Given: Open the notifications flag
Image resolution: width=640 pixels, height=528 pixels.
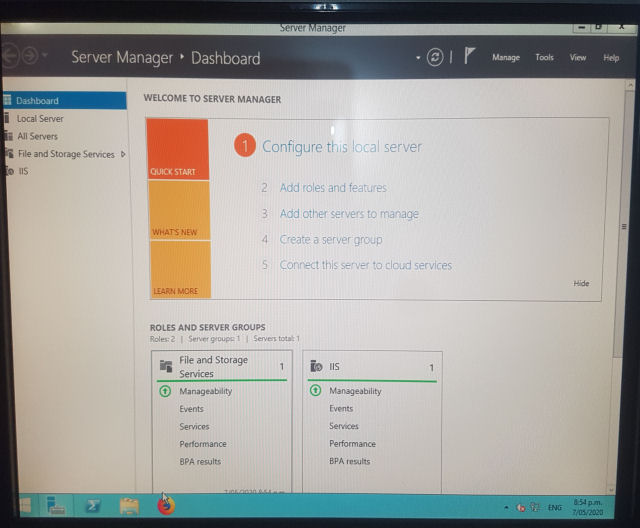Looking at the screenshot, I should point(469,55).
